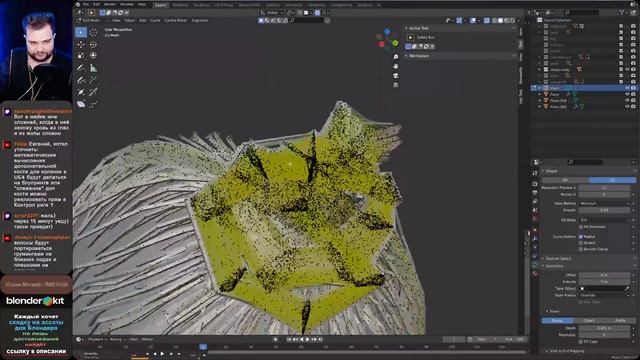Open the Global transform orientation dropdown
This screenshot has height=360, width=640.
click(x=272, y=13)
